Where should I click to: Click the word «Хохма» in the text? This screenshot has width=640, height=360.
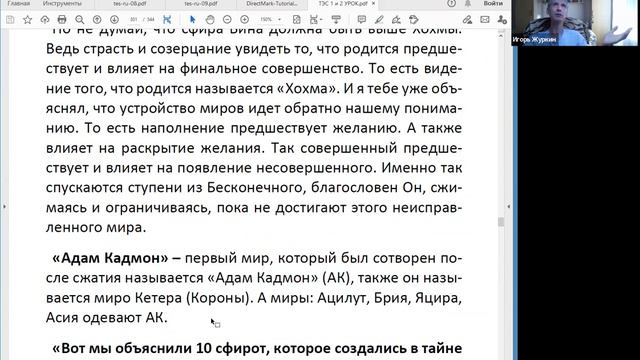click(308, 89)
